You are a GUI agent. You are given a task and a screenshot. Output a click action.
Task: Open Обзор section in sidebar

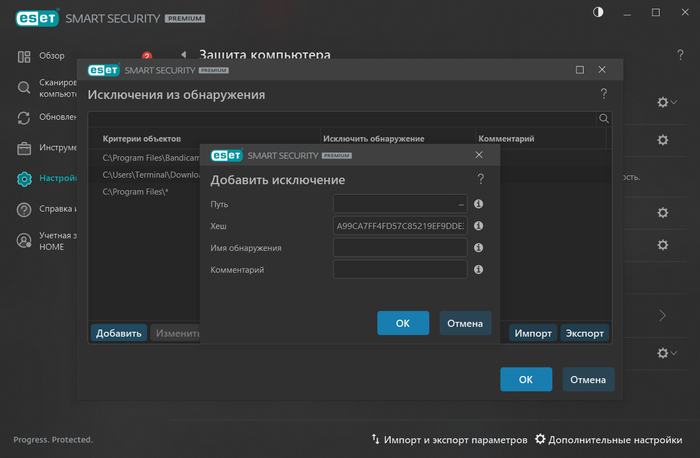[x=50, y=56]
